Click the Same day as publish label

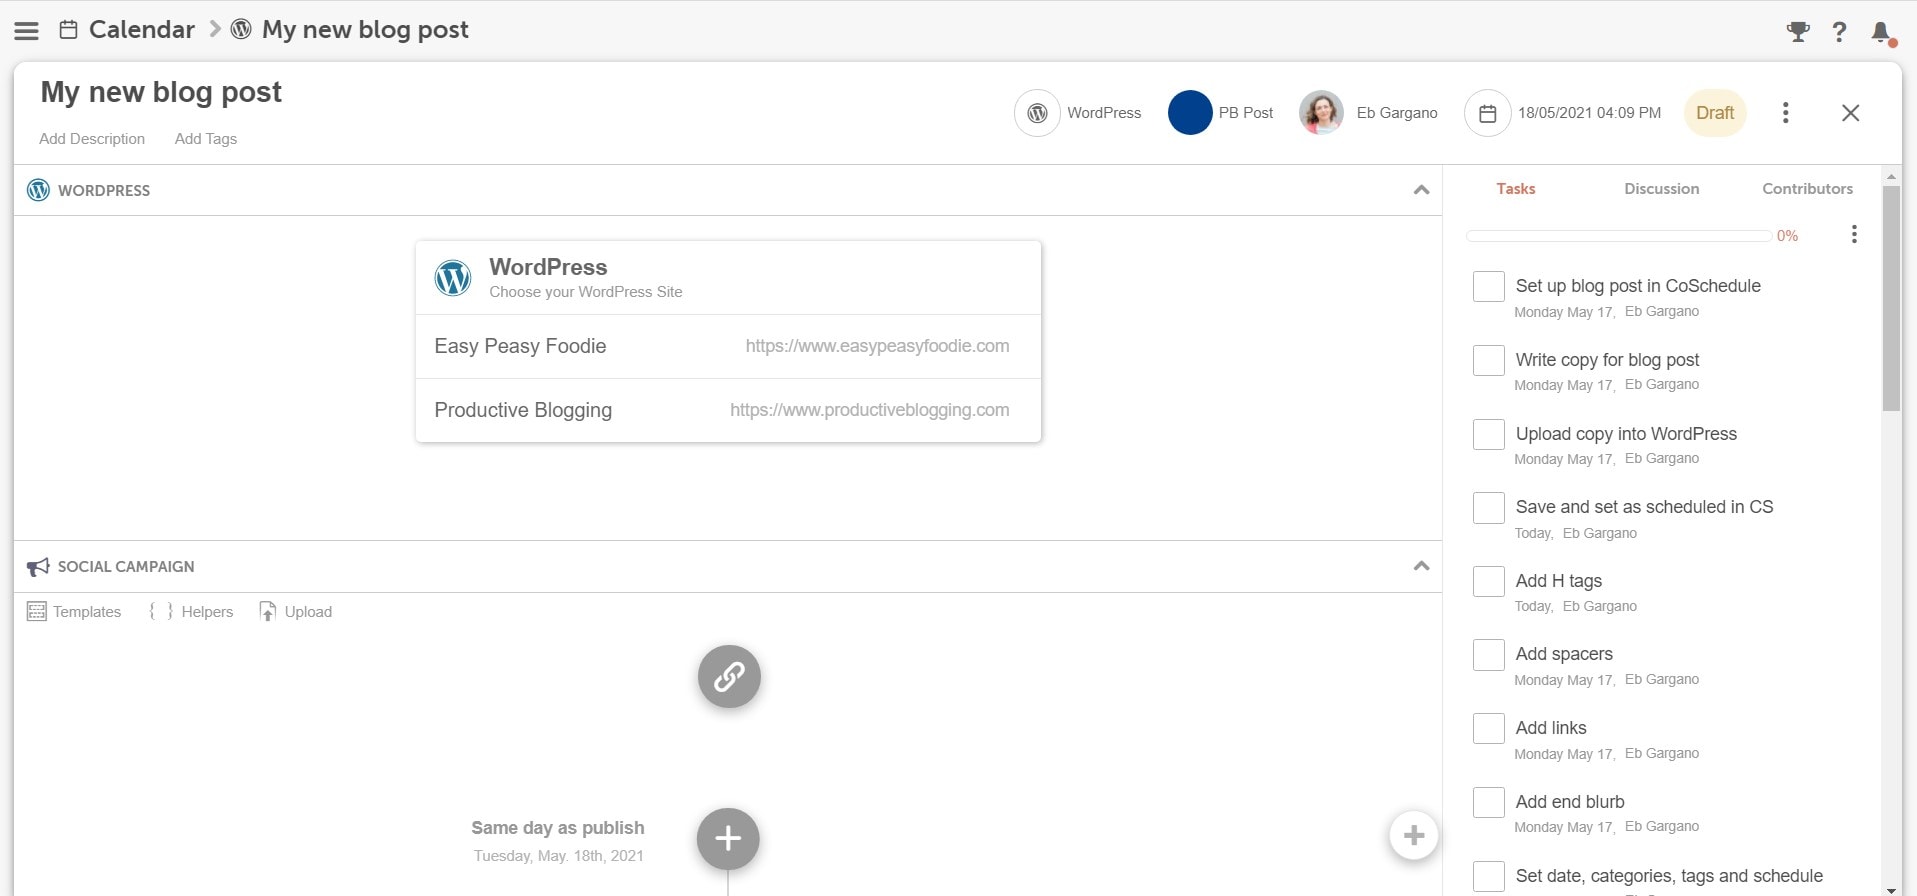tap(558, 828)
